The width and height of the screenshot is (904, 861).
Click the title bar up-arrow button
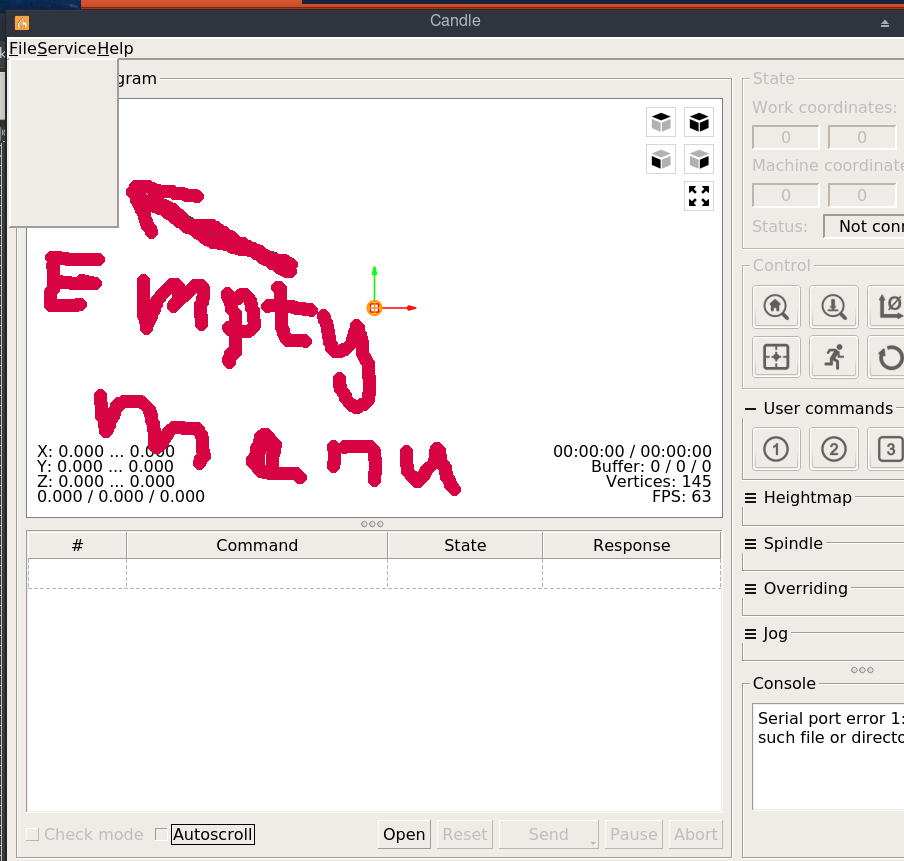884,24
